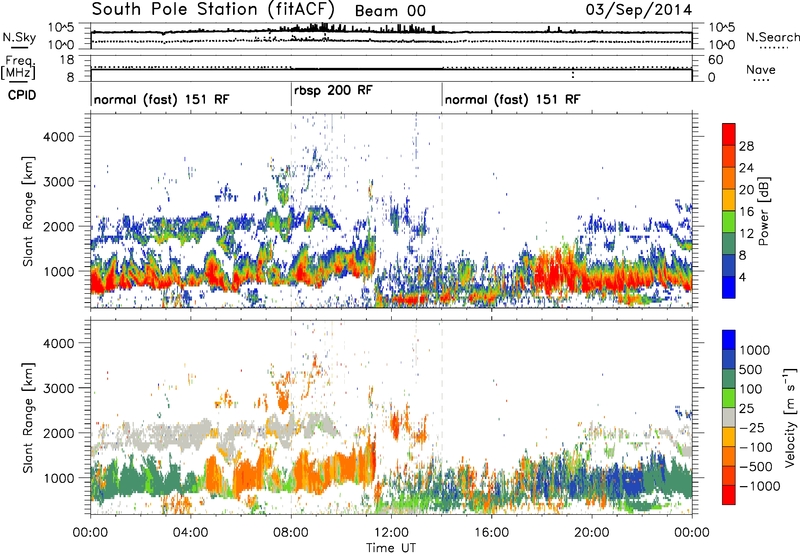Select the "Freq. [MHz]" axis label

pyautogui.click(x=18, y=67)
